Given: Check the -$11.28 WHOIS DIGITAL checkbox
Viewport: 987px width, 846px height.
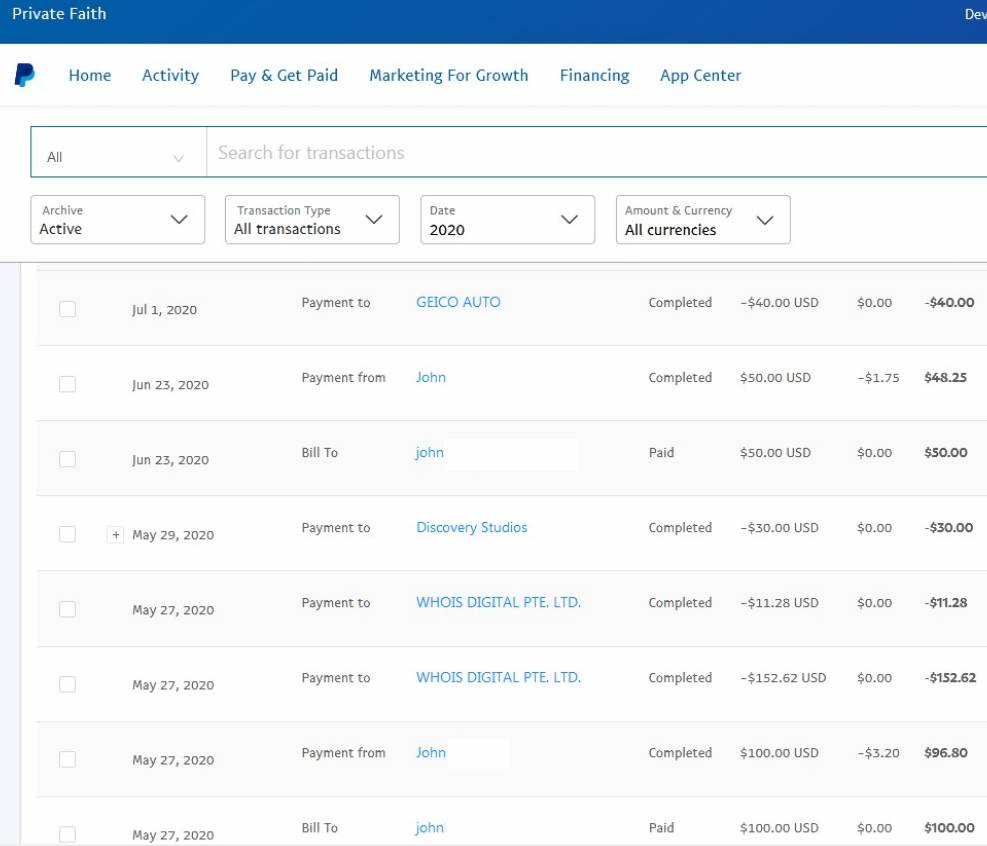Looking at the screenshot, I should click(x=67, y=609).
